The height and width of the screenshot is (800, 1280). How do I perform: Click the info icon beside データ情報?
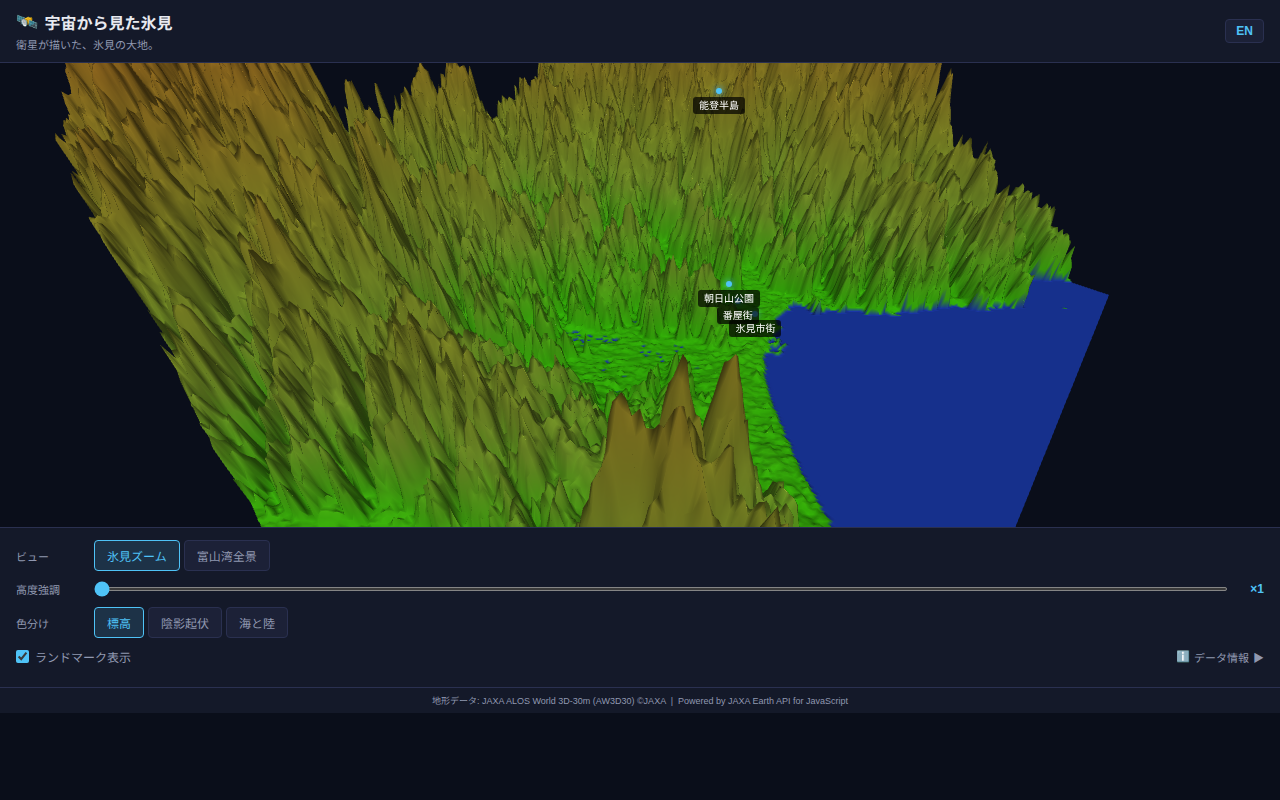1183,657
